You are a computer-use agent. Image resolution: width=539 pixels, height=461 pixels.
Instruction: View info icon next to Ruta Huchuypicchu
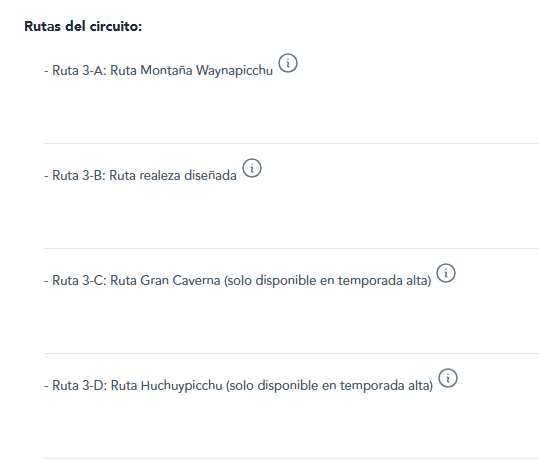tap(448, 378)
